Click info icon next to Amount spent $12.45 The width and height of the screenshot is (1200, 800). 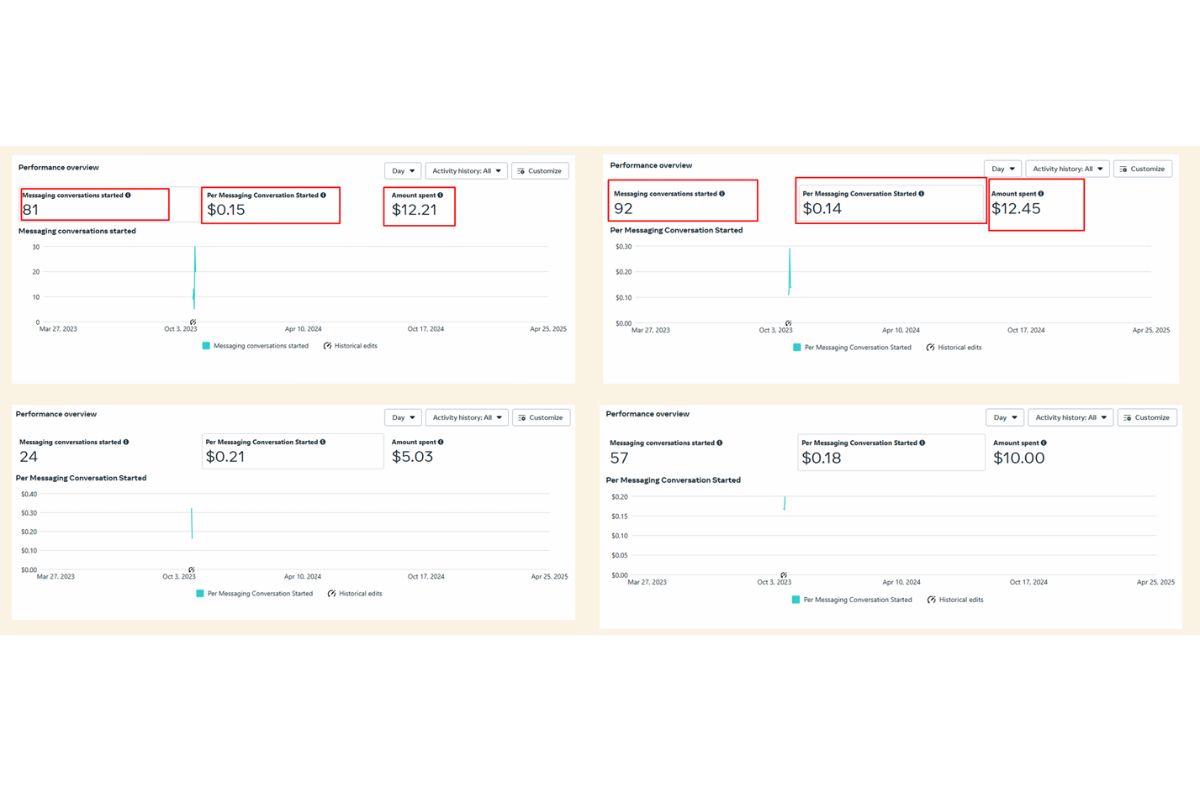1040,194
